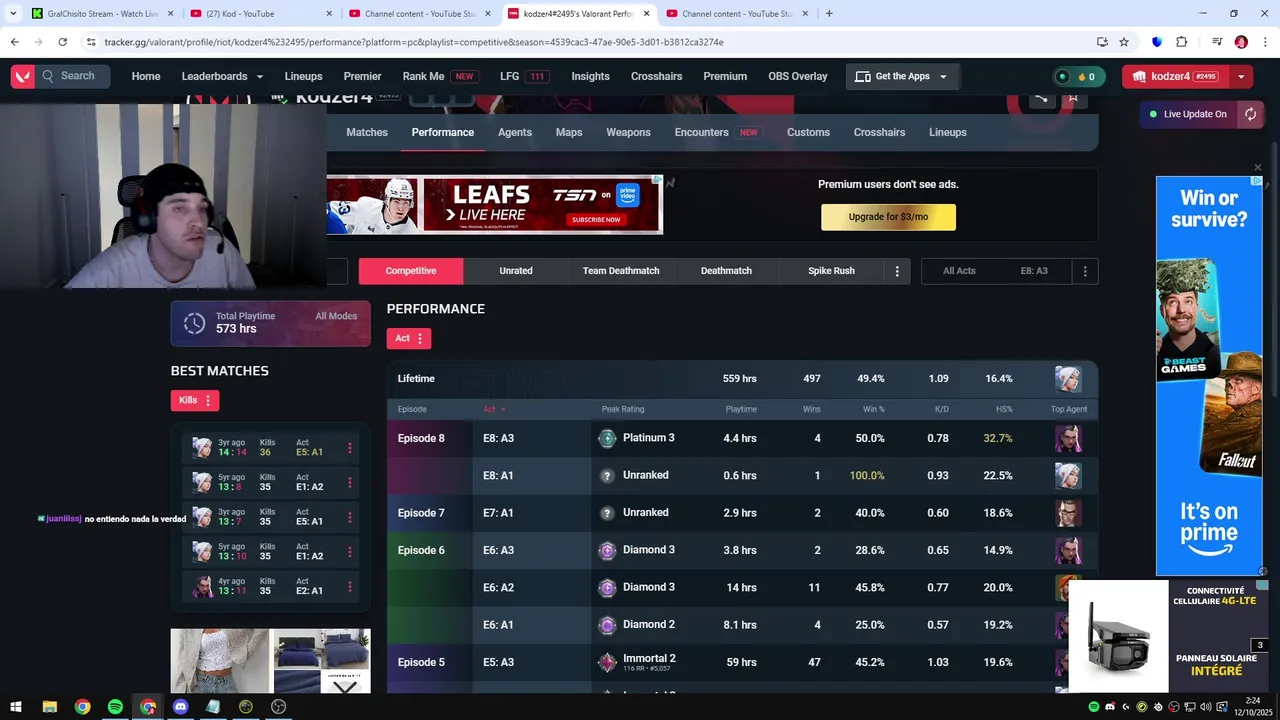1280x720 pixels.
Task: Click the Lifetime row top agent portrait
Action: [1068, 379]
